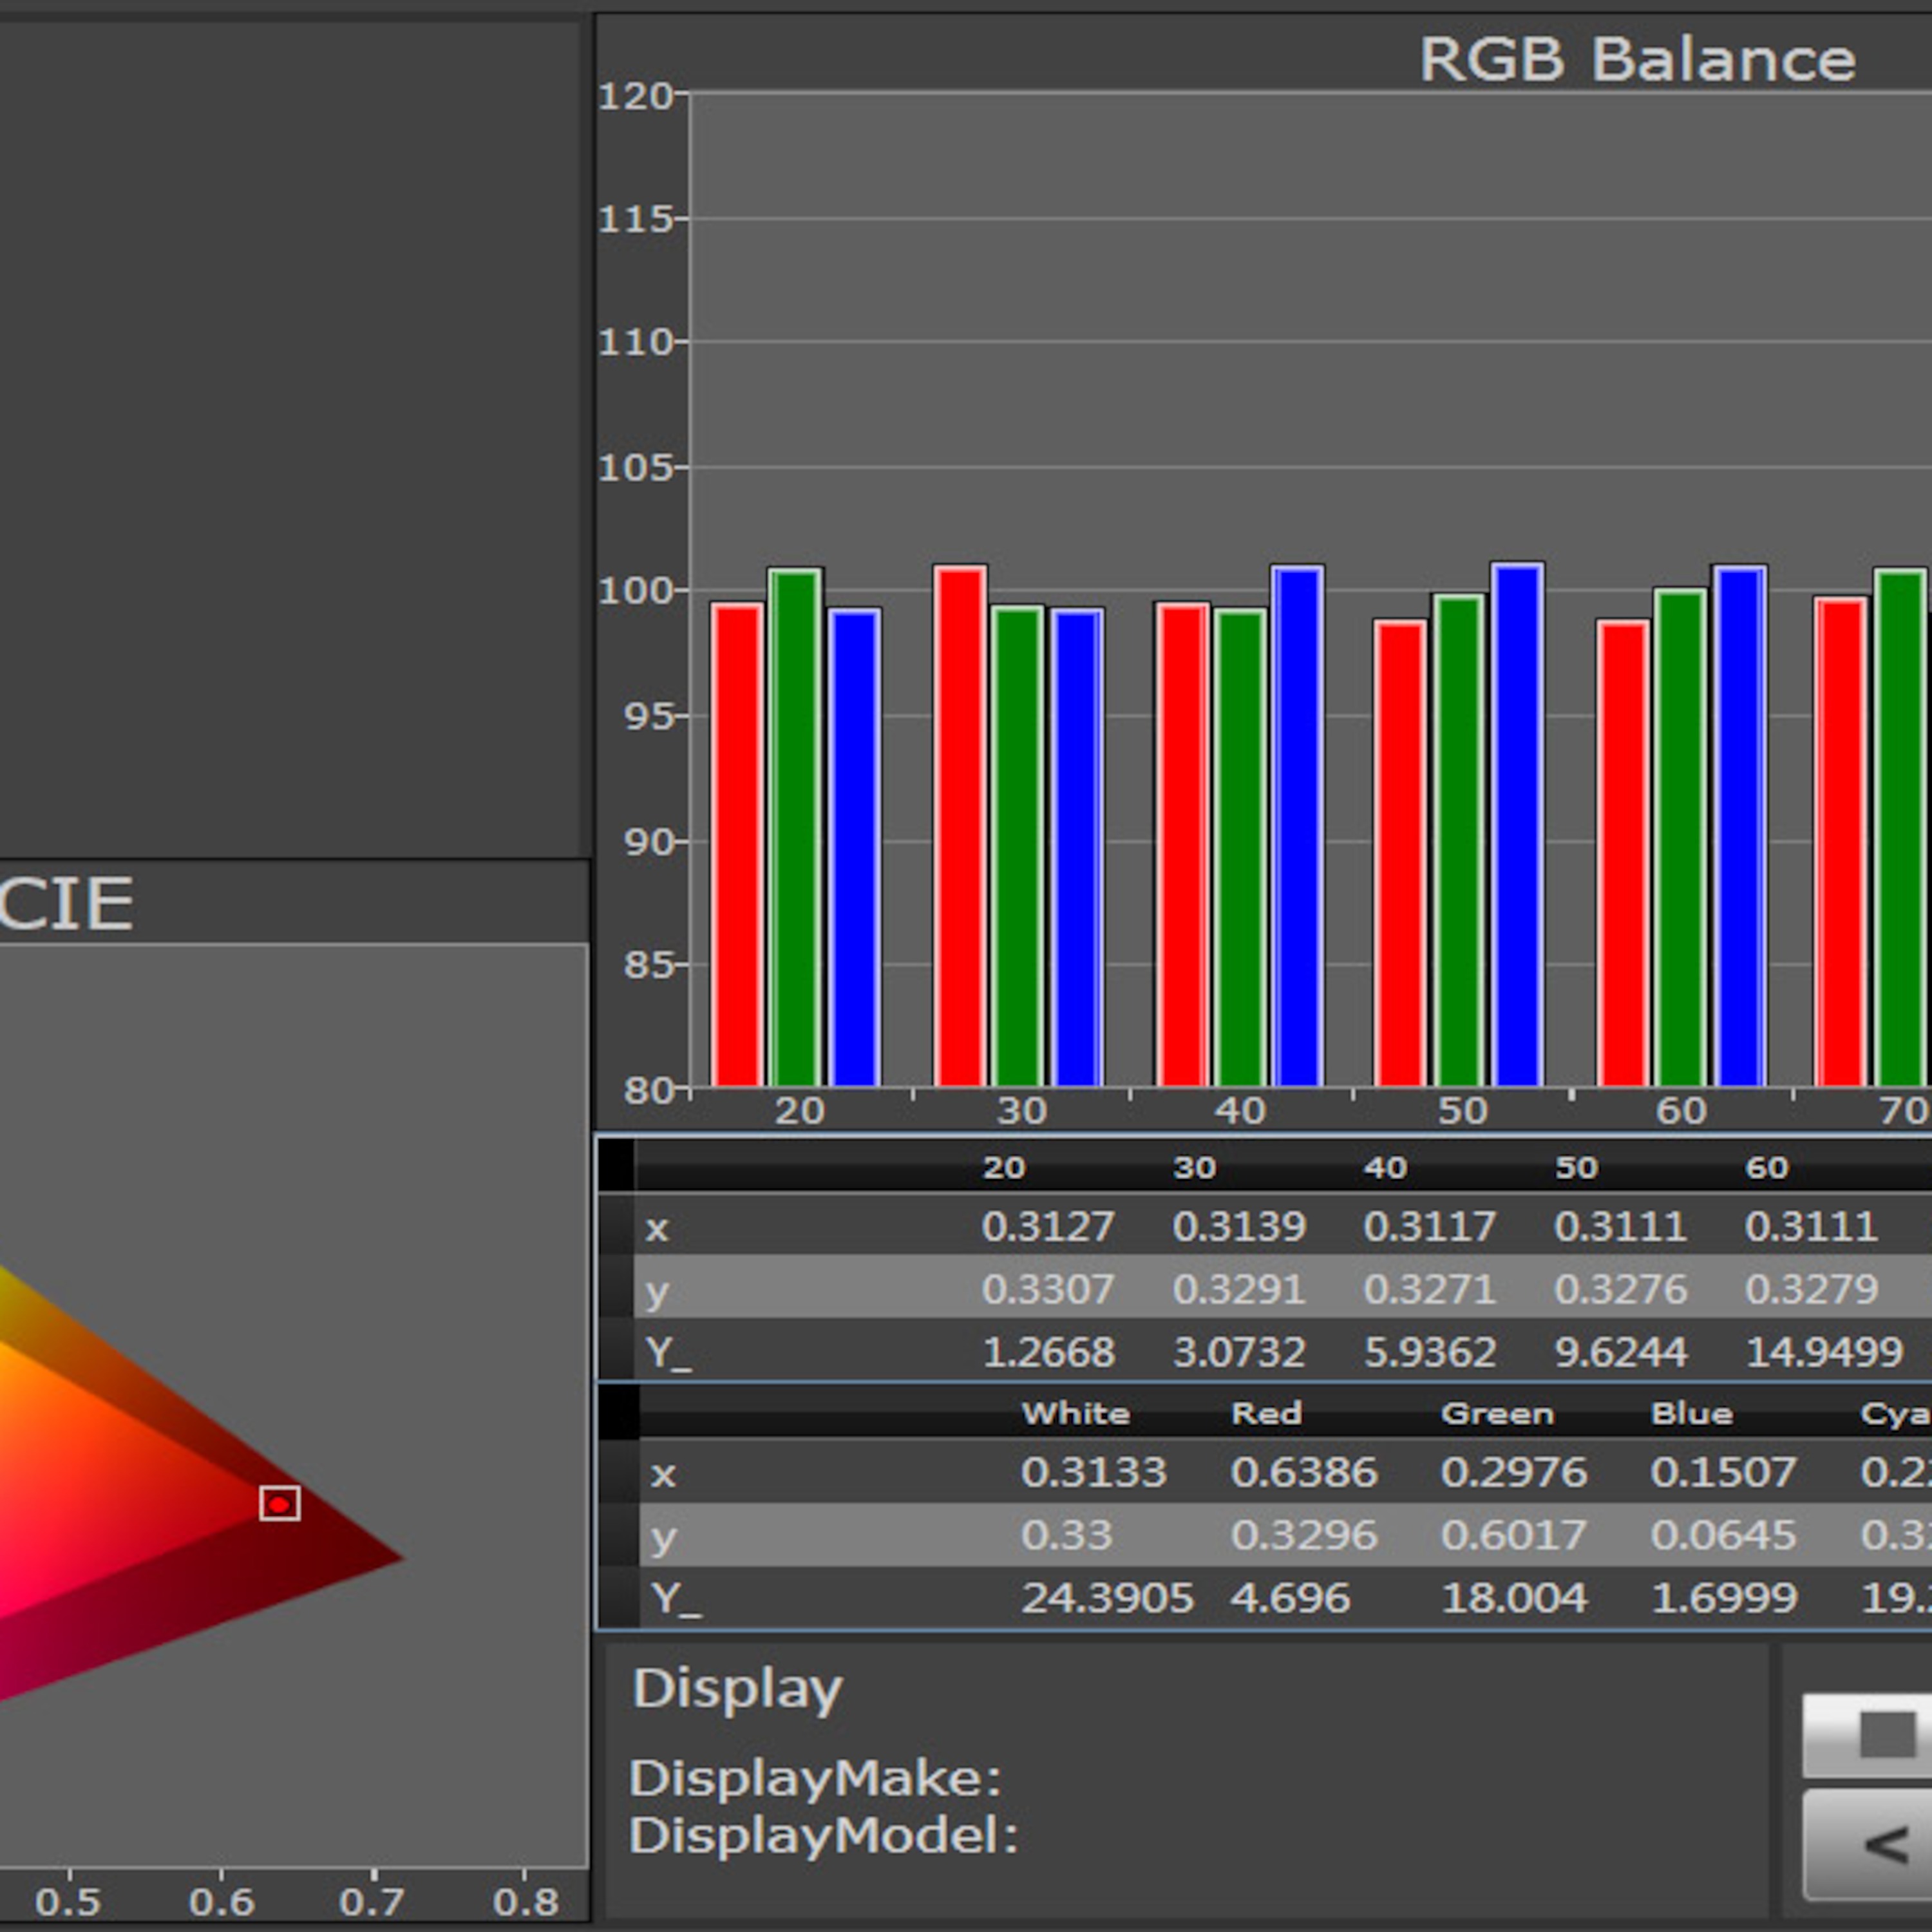Click the luminance value 9.6244
This screenshot has height=1932, width=1932.
[x=1621, y=1352]
